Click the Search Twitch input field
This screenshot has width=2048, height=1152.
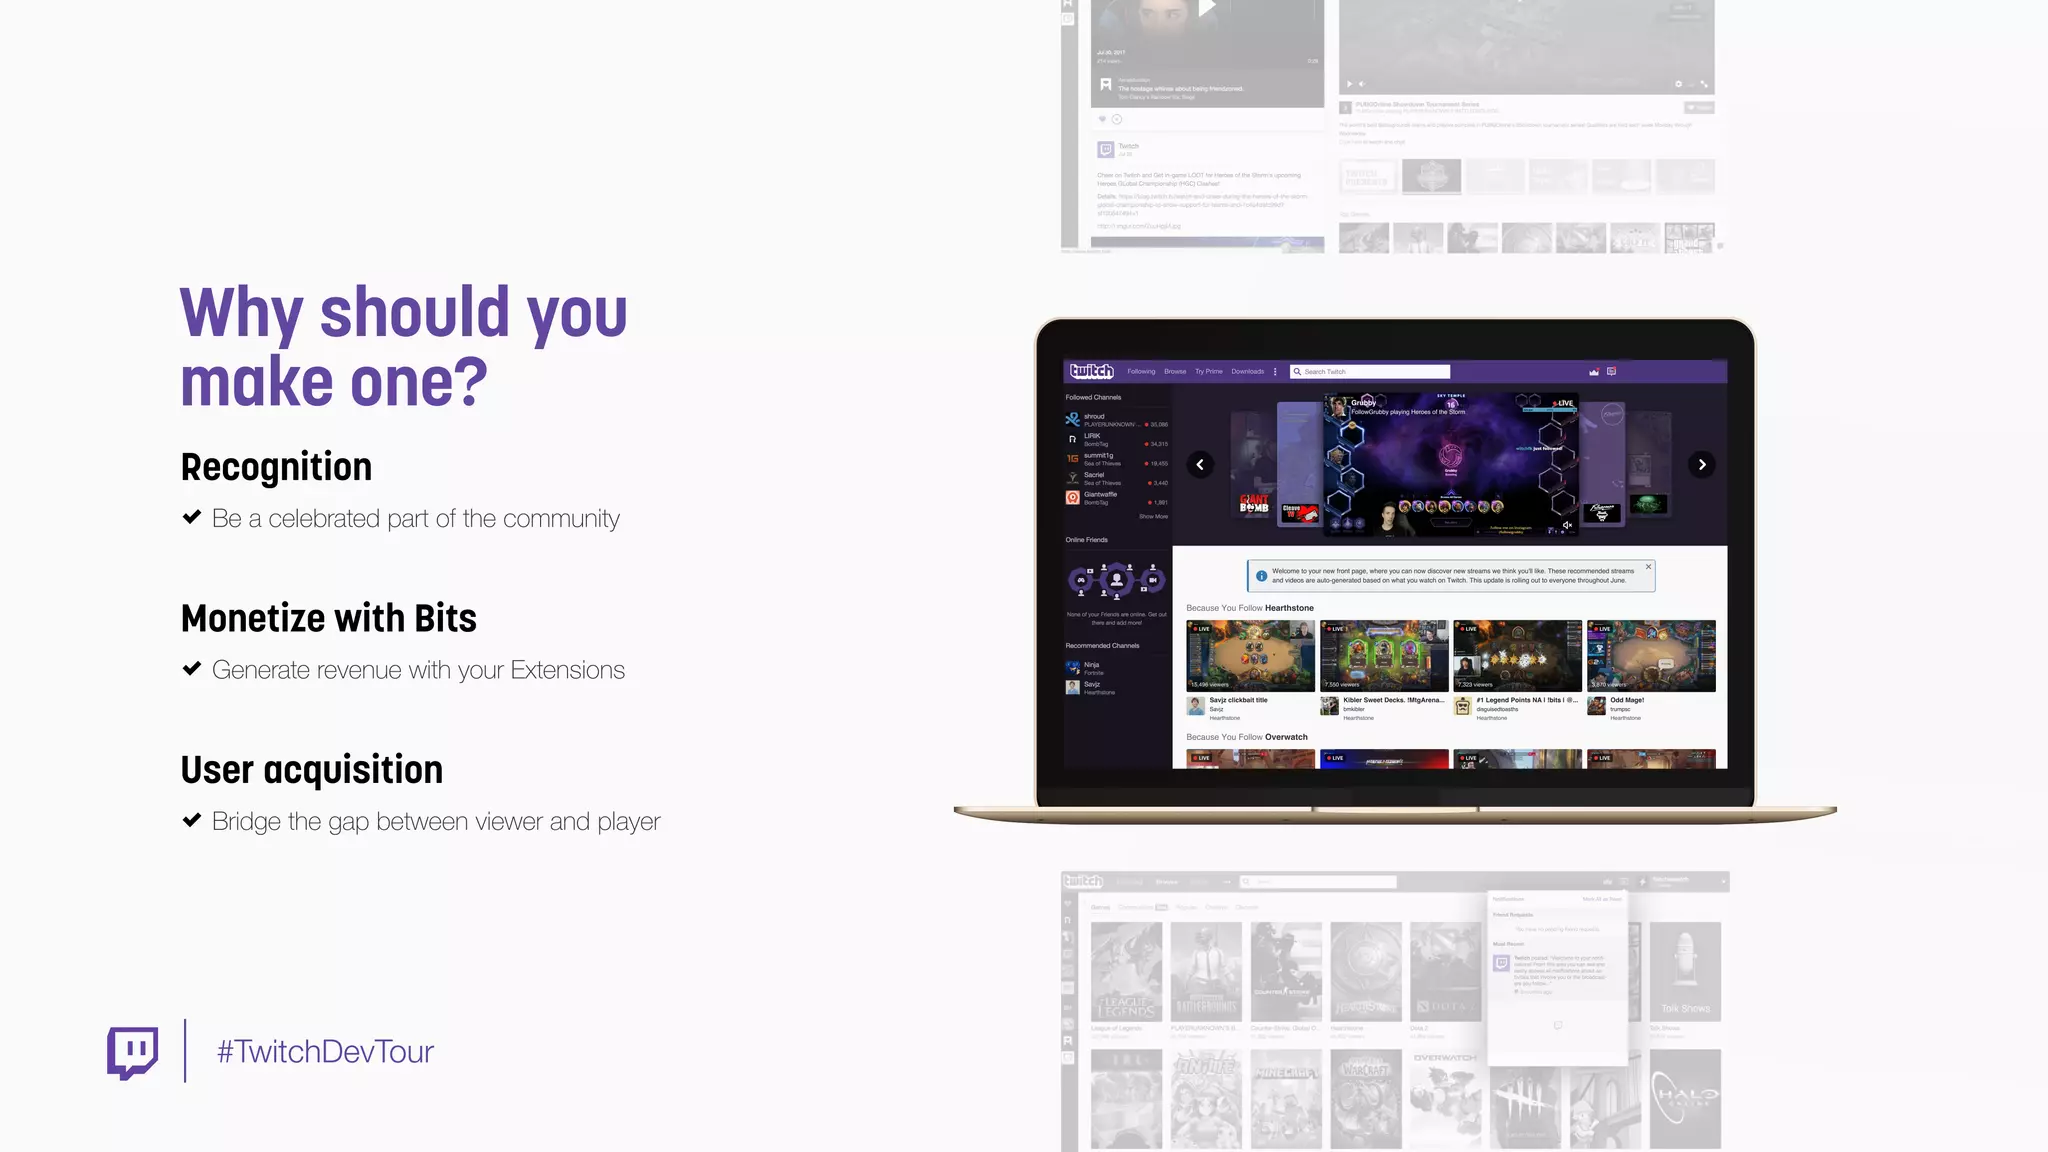click(1370, 371)
